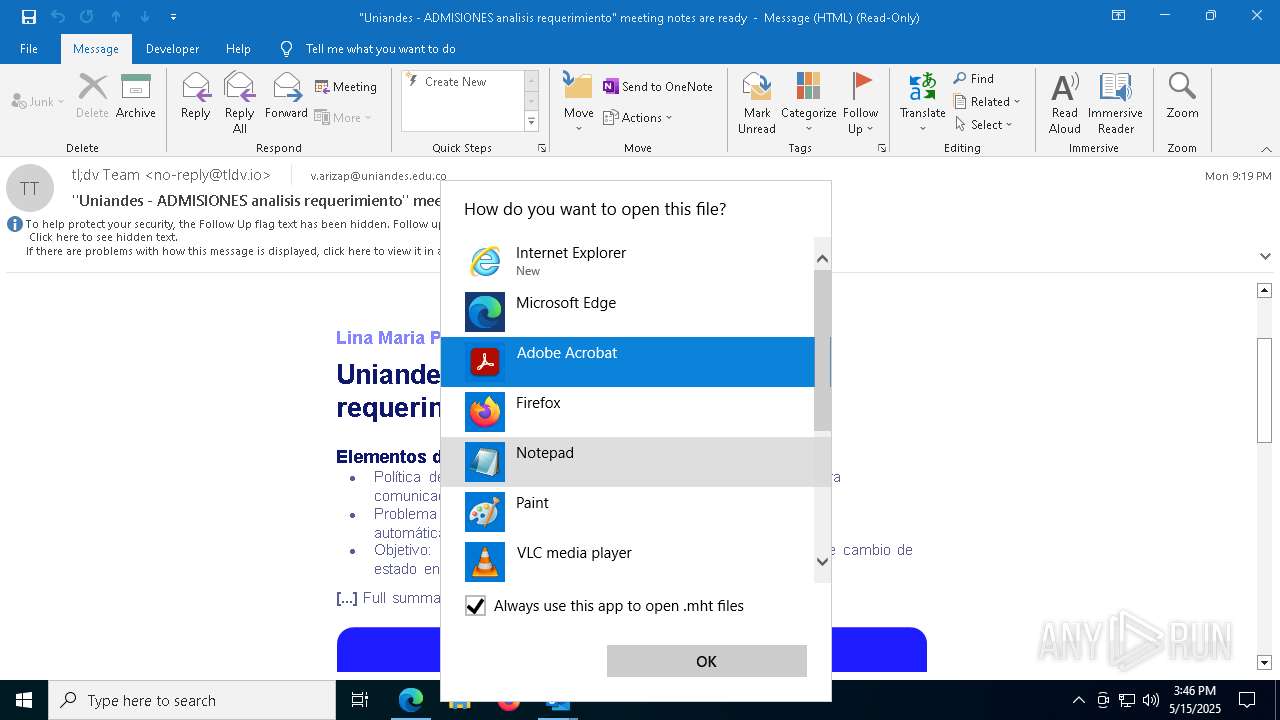This screenshot has height=720, width=1280.
Task: Reply to the sender
Action: (196, 97)
